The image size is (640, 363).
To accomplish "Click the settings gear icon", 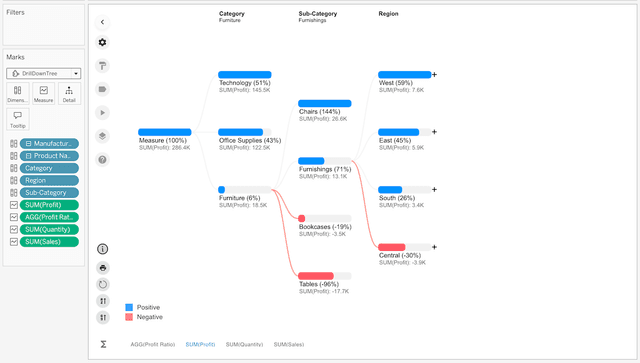I will pyautogui.click(x=102, y=42).
